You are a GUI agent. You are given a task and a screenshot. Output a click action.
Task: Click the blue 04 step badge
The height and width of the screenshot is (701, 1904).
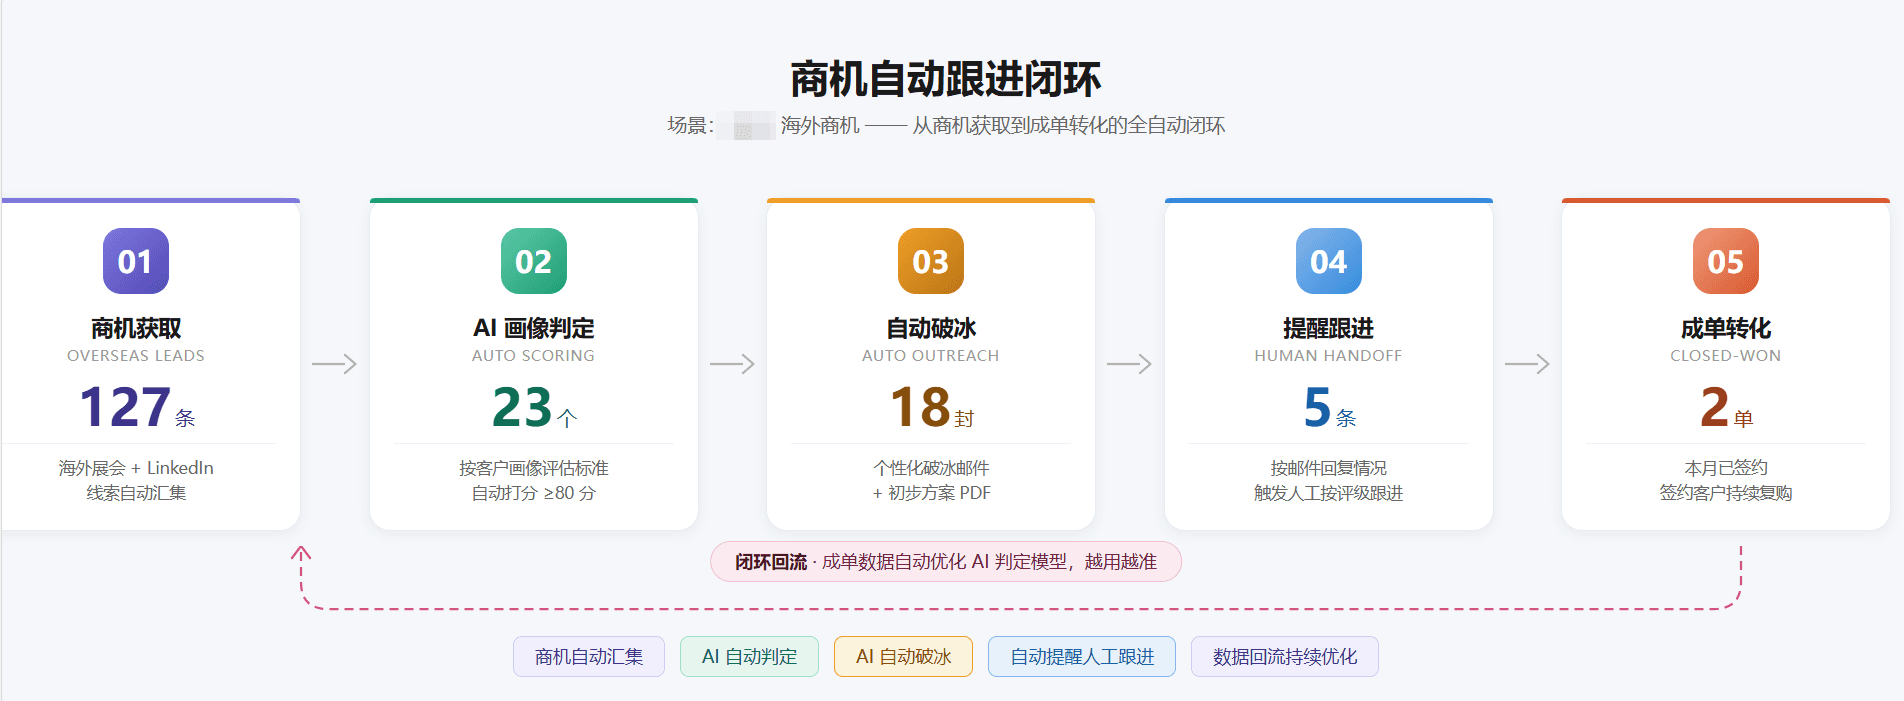[1329, 261]
